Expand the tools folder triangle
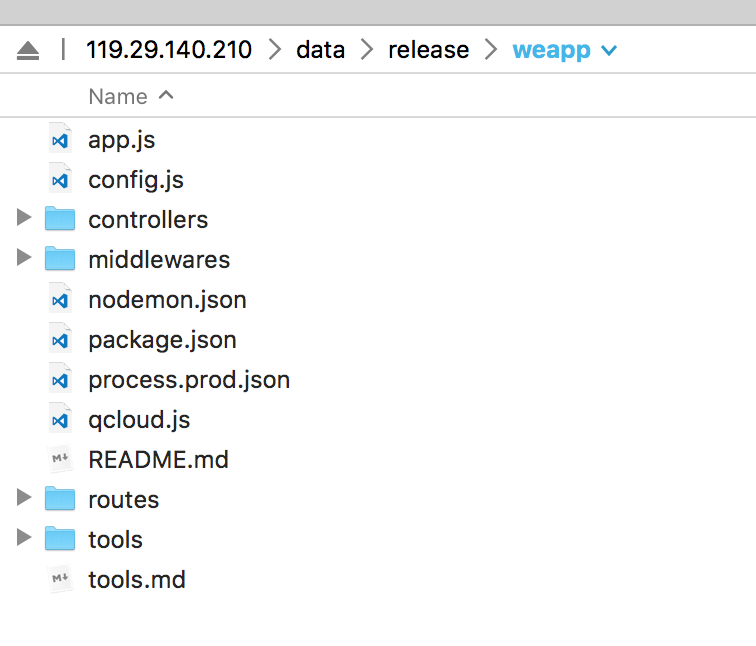This screenshot has height=646, width=756. tap(24, 537)
